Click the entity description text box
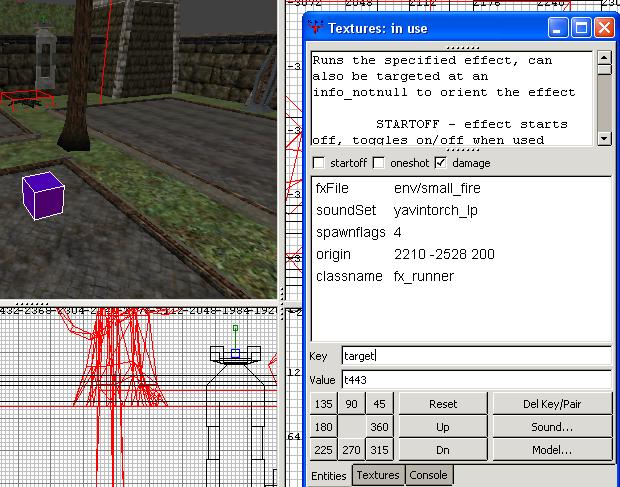 (x=453, y=98)
